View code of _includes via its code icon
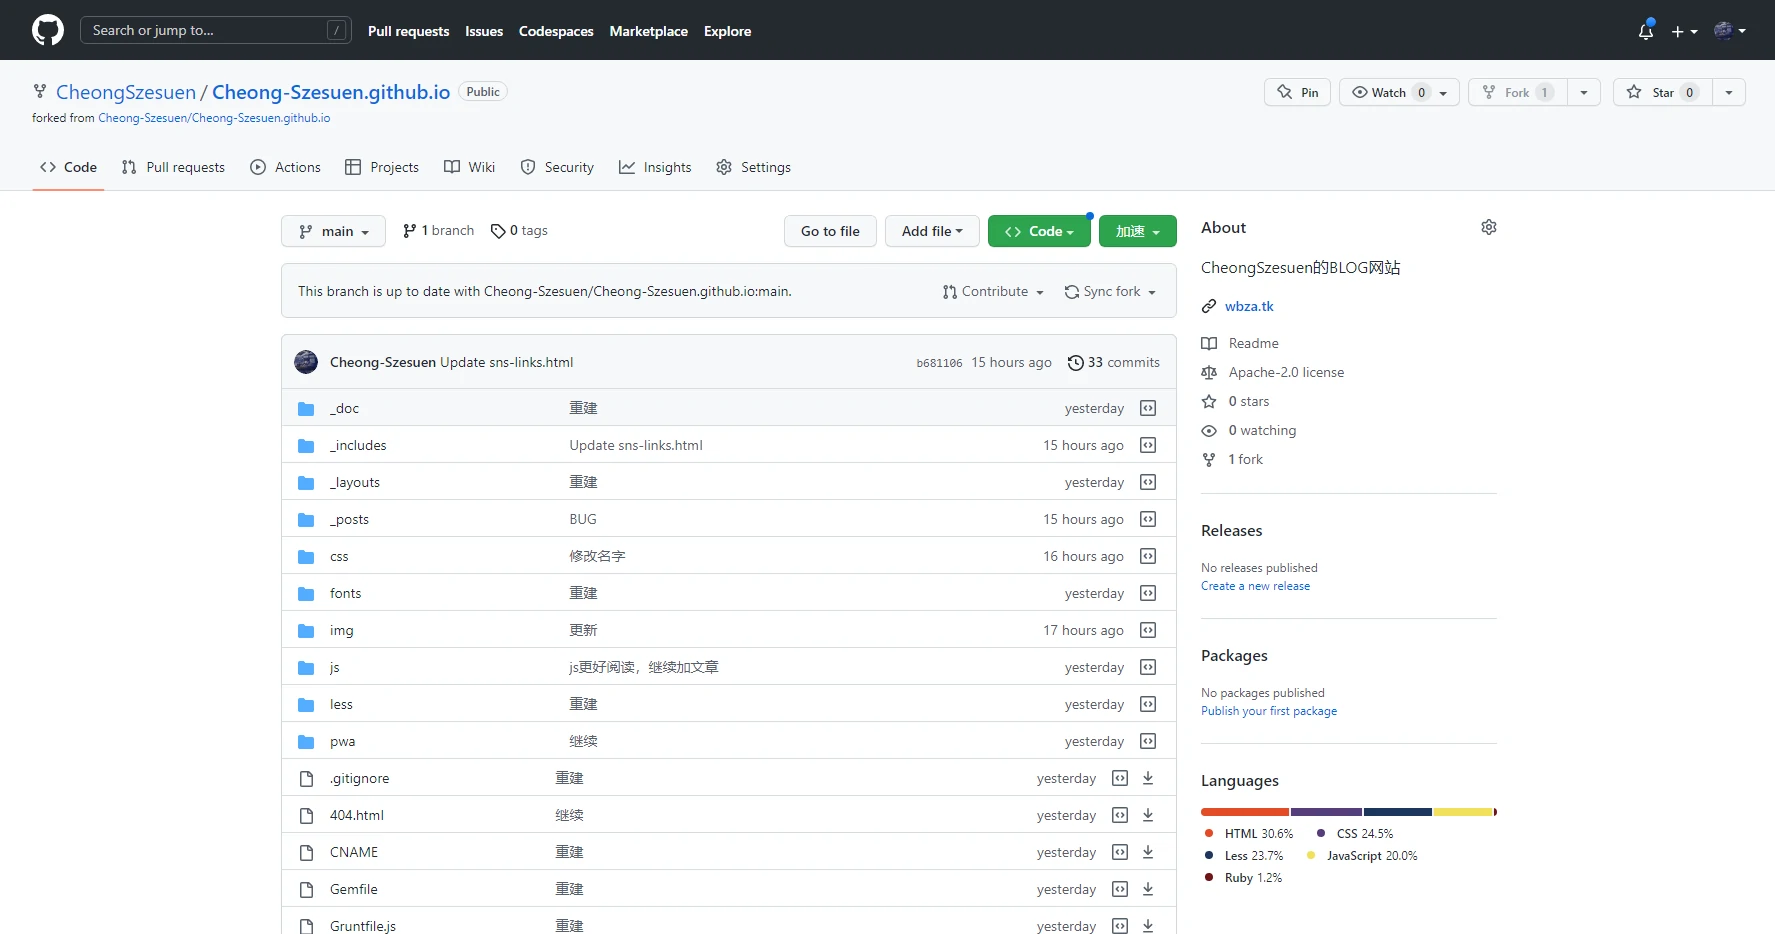 [x=1147, y=445]
